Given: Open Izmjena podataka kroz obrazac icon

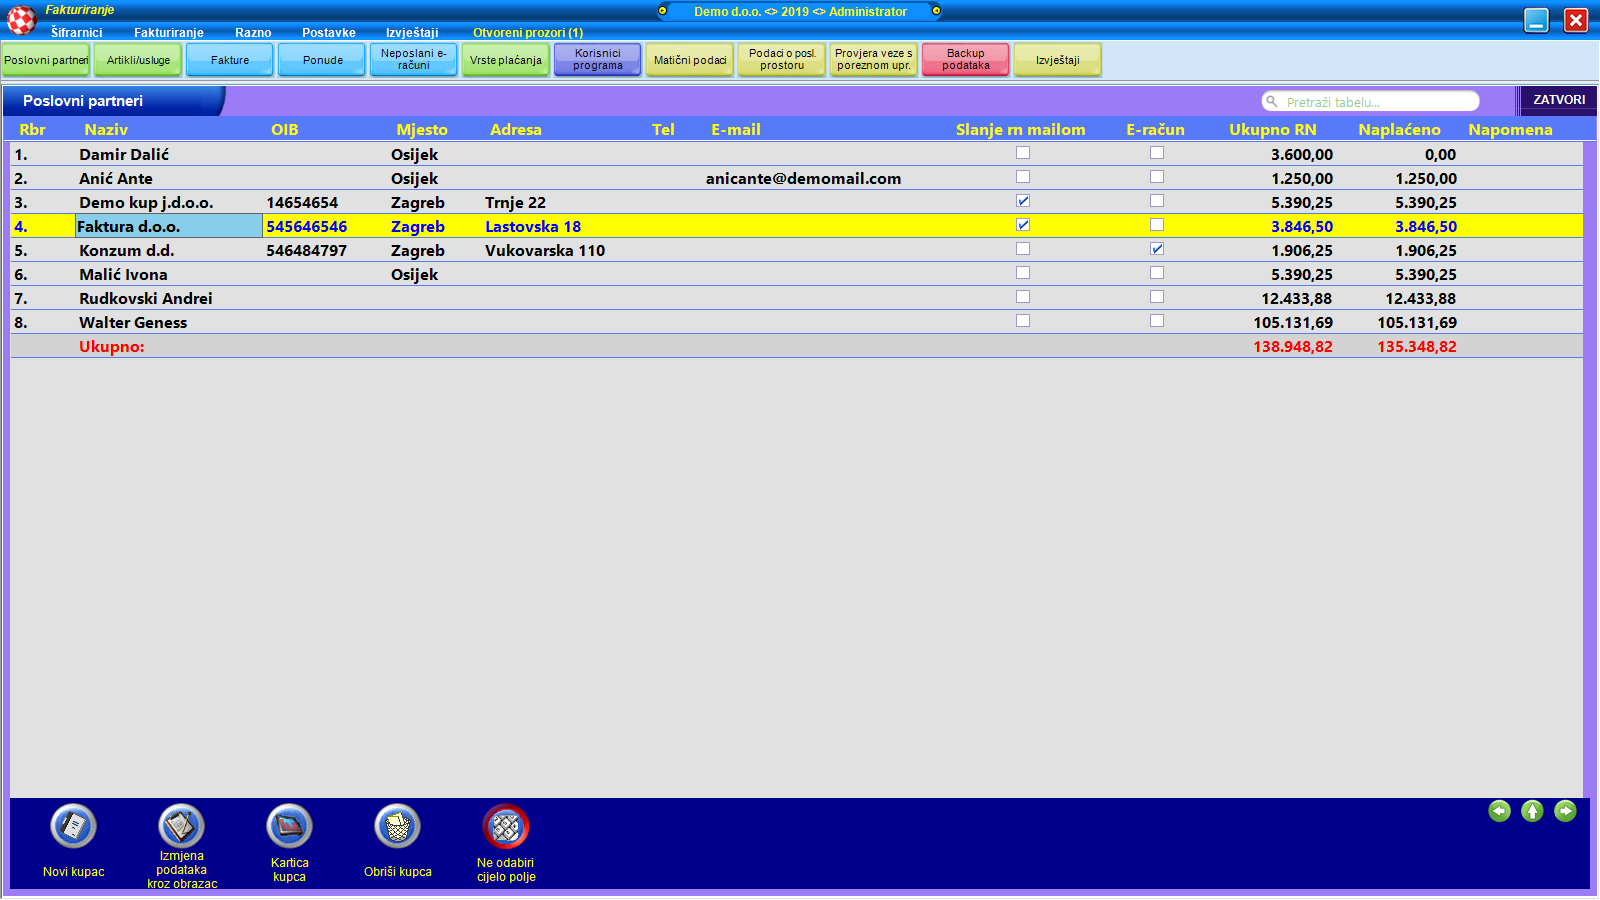Looking at the screenshot, I should pos(181,827).
